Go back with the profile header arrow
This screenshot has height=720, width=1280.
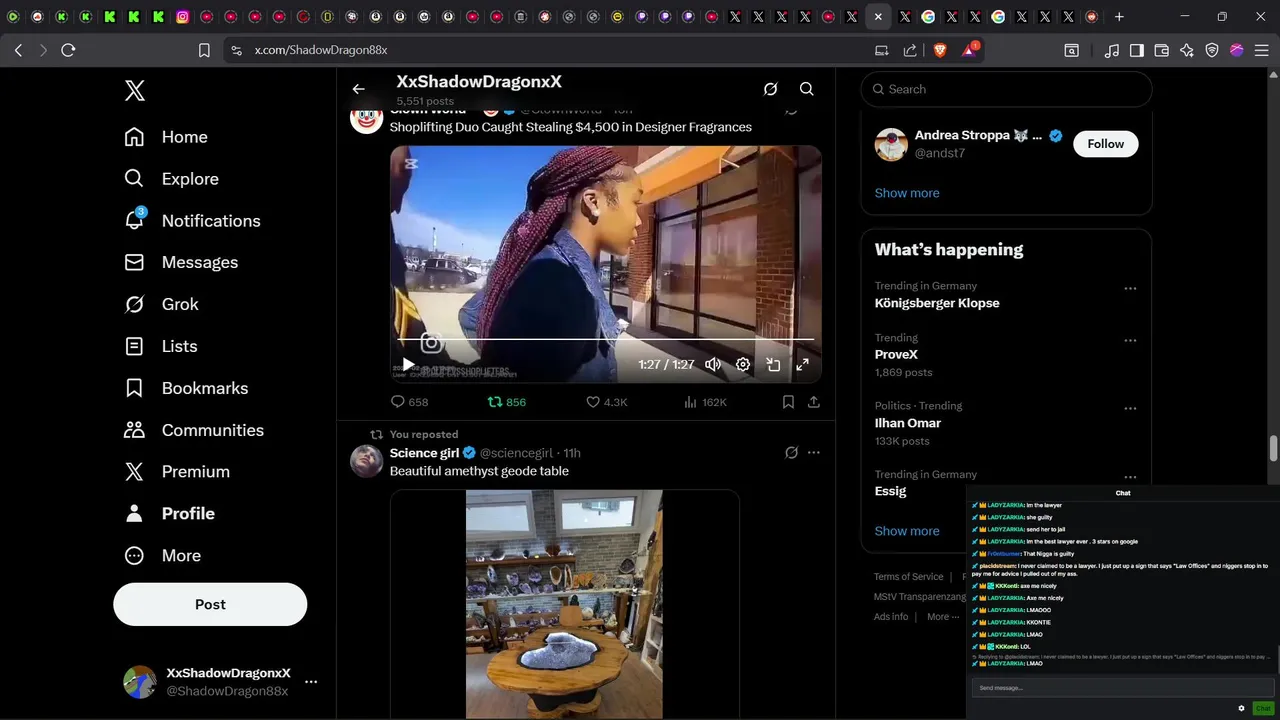point(359,89)
